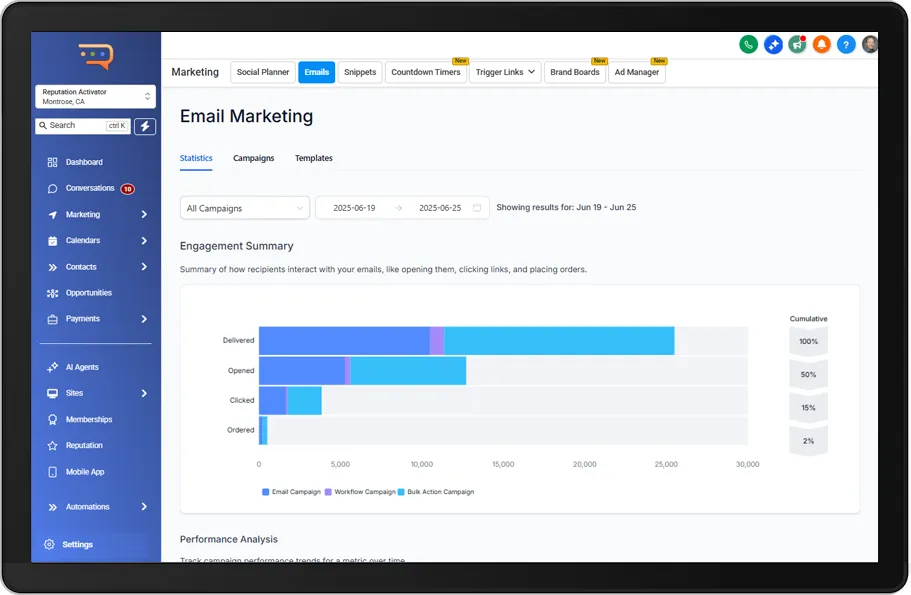Click the Reputation star icon
Viewport: 911px width, 595px height.
coord(52,446)
